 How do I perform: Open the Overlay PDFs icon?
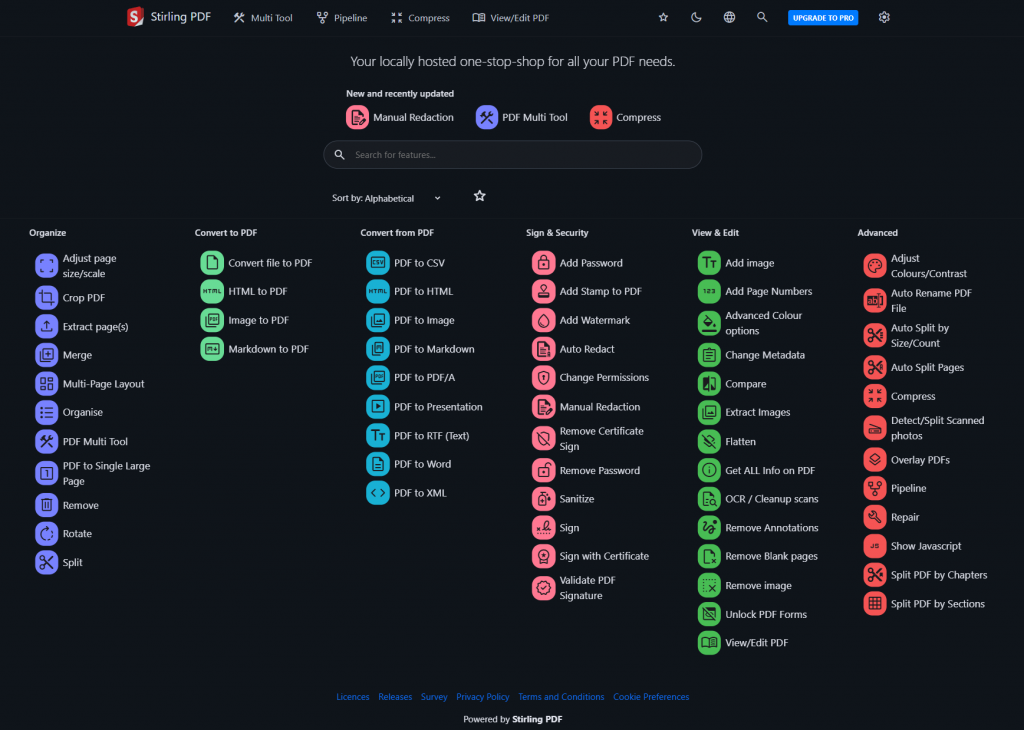click(874, 460)
